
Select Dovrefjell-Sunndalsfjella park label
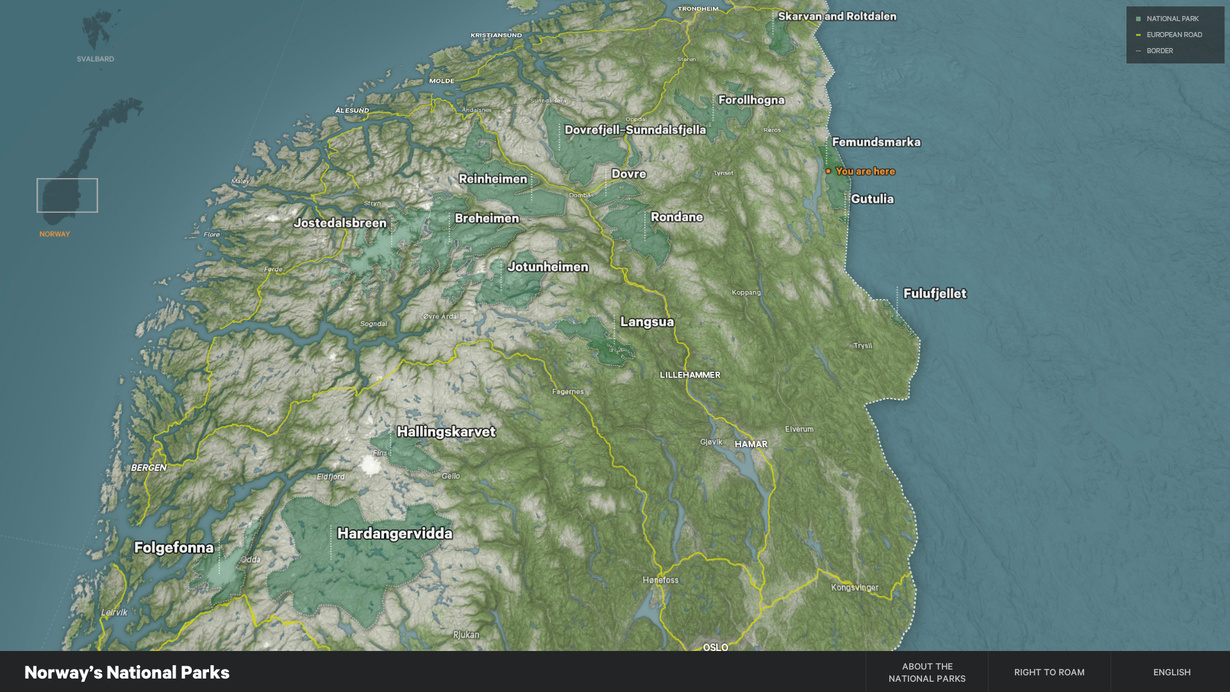635,130
